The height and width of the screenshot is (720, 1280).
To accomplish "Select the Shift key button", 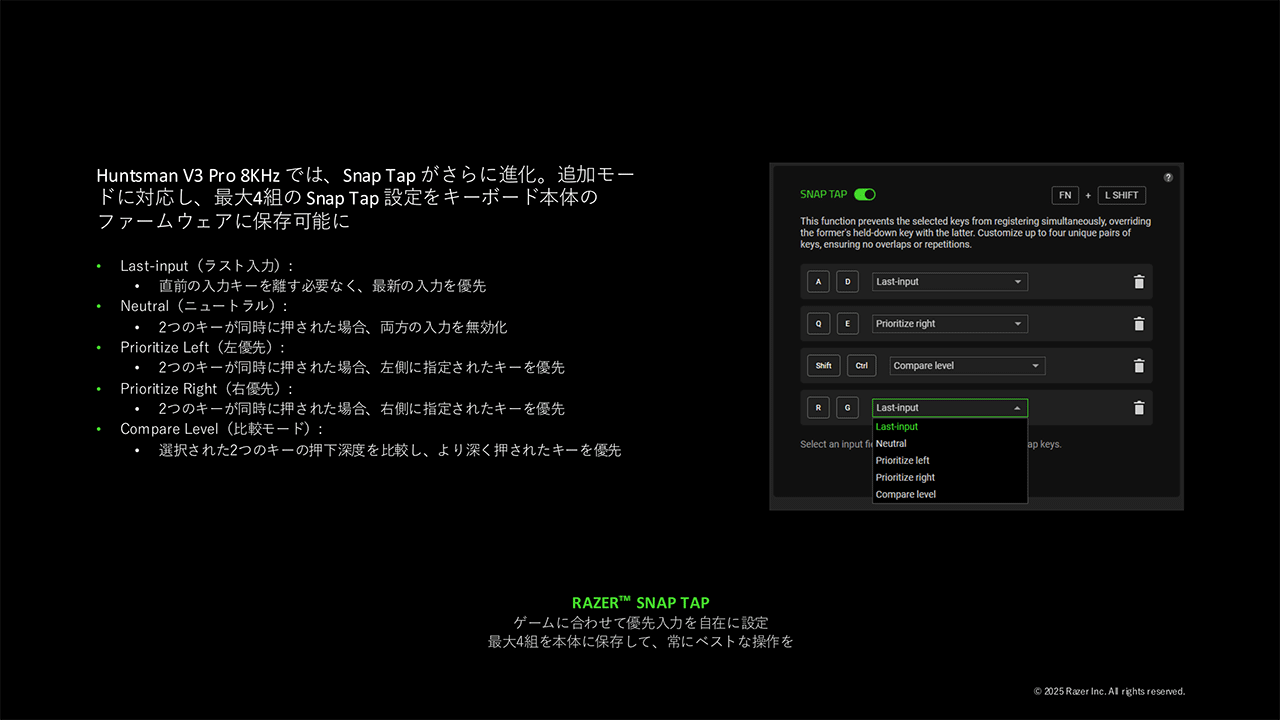I will click(x=823, y=366).
